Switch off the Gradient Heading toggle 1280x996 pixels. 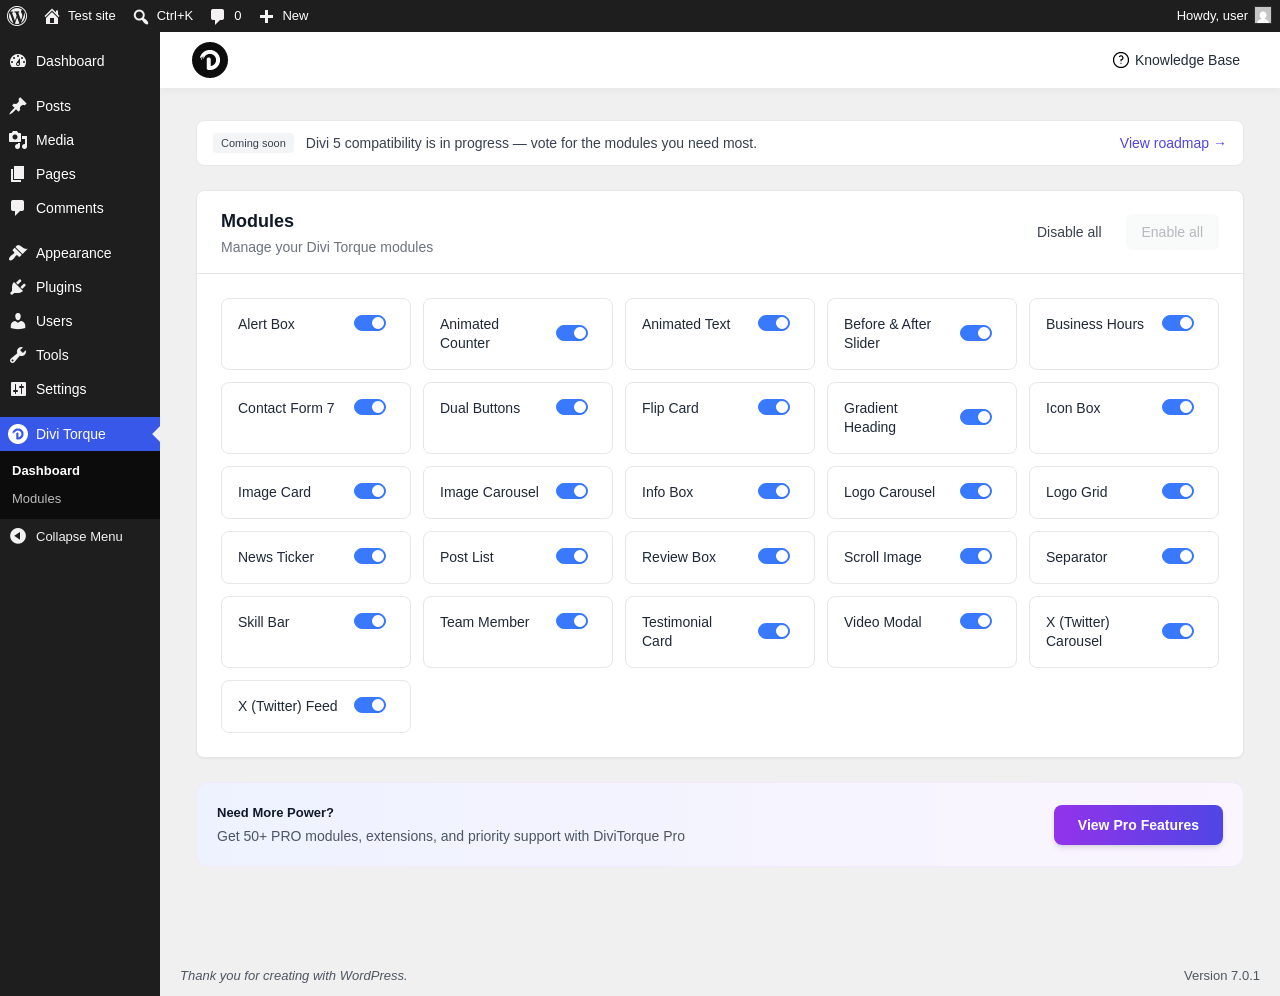point(976,417)
